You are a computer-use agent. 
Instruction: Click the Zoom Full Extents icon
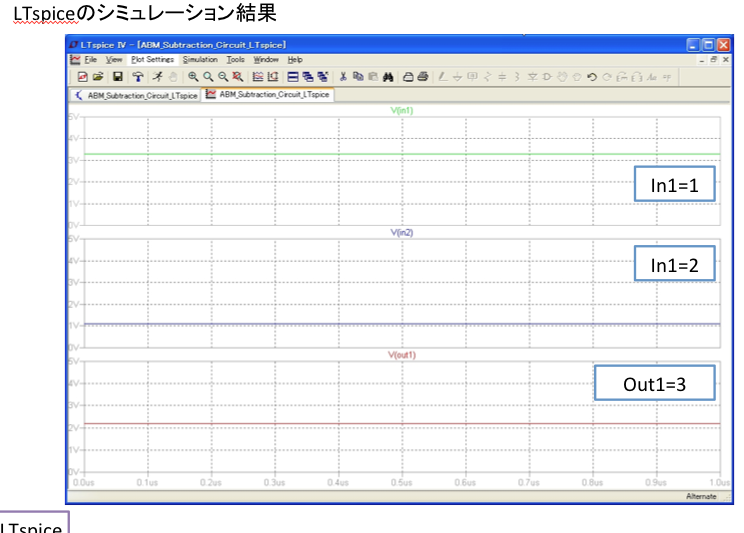238,76
